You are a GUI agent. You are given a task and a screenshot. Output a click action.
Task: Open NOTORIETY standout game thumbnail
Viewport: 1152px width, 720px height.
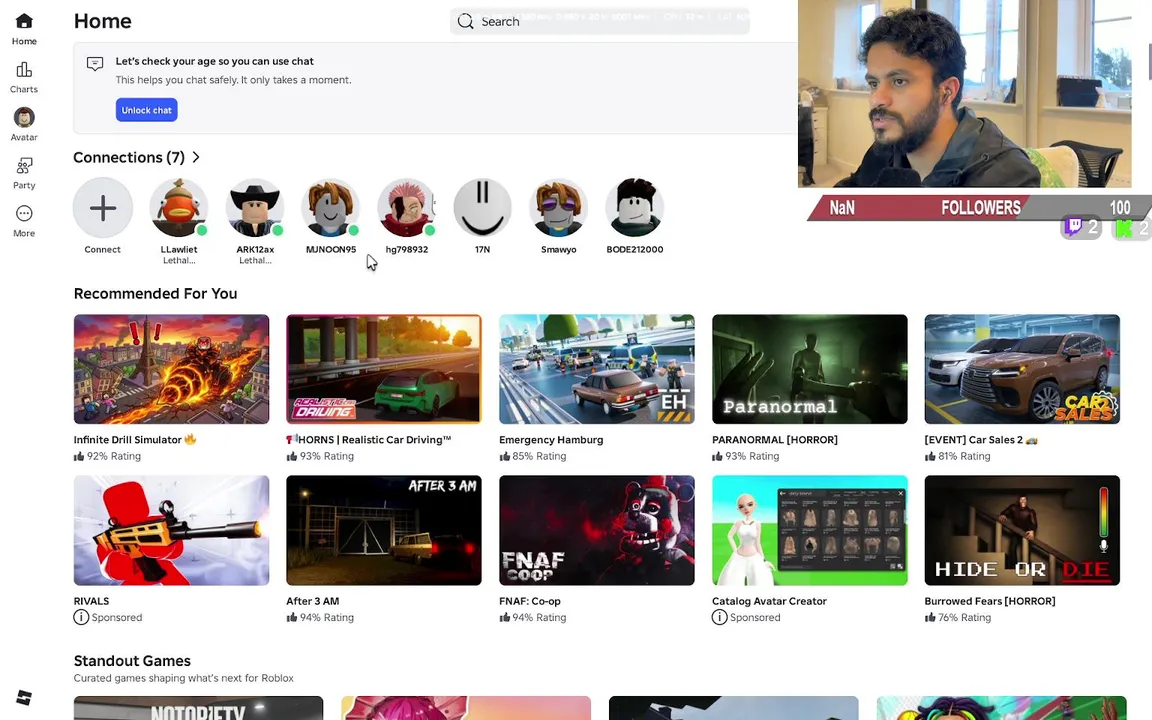(x=198, y=708)
